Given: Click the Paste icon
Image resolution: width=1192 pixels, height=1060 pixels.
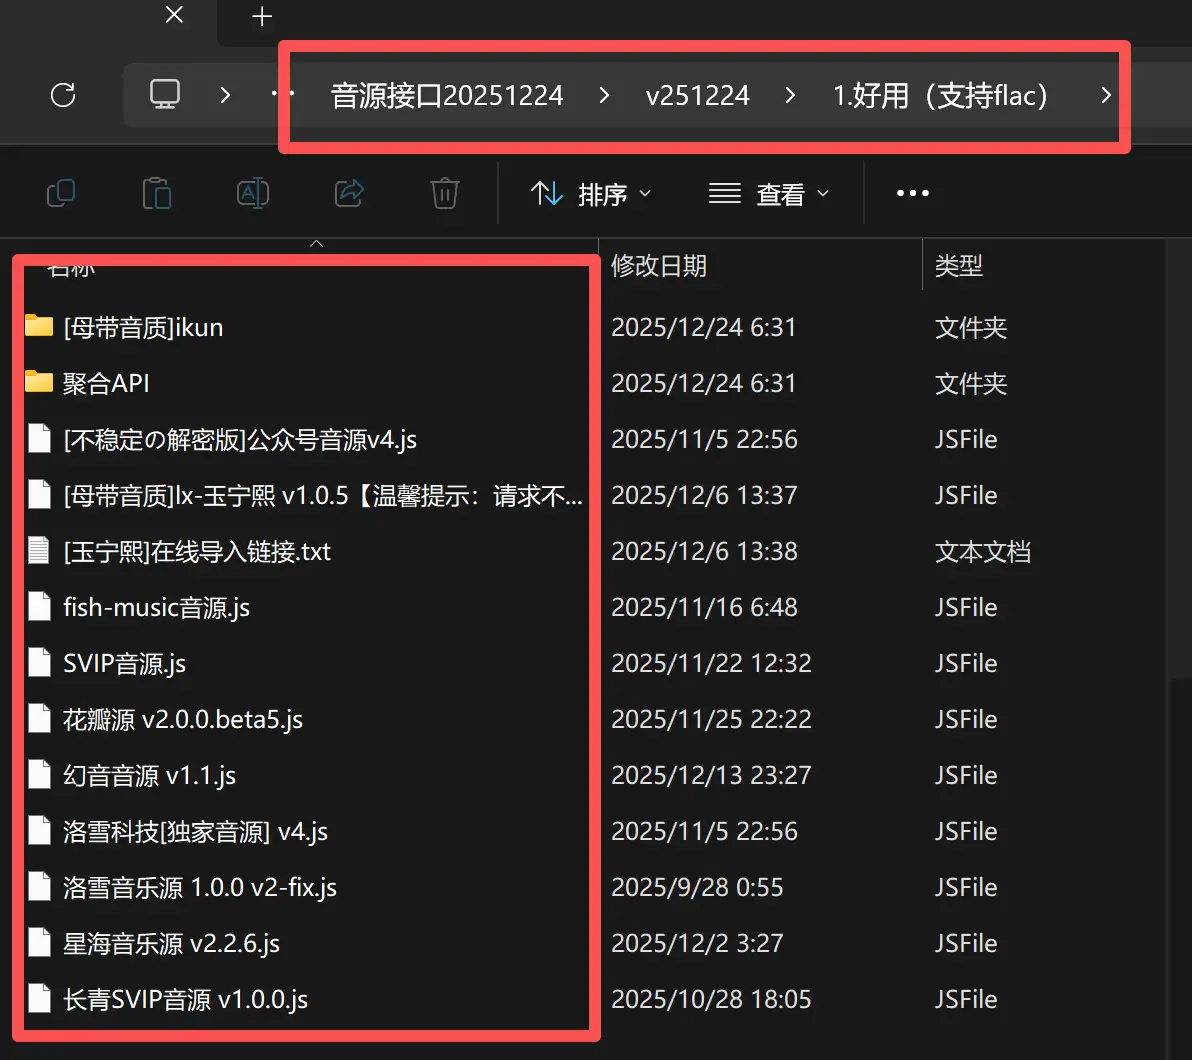Looking at the screenshot, I should click(157, 192).
